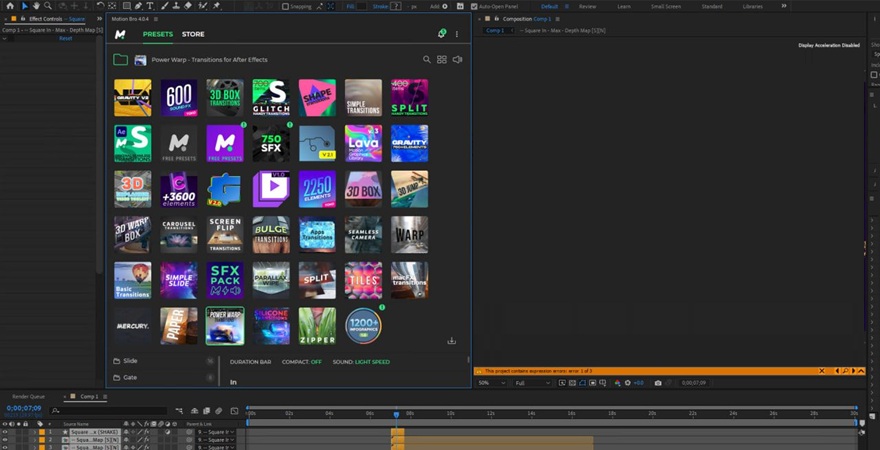Select the Comp 1 timeline tab

[89, 396]
